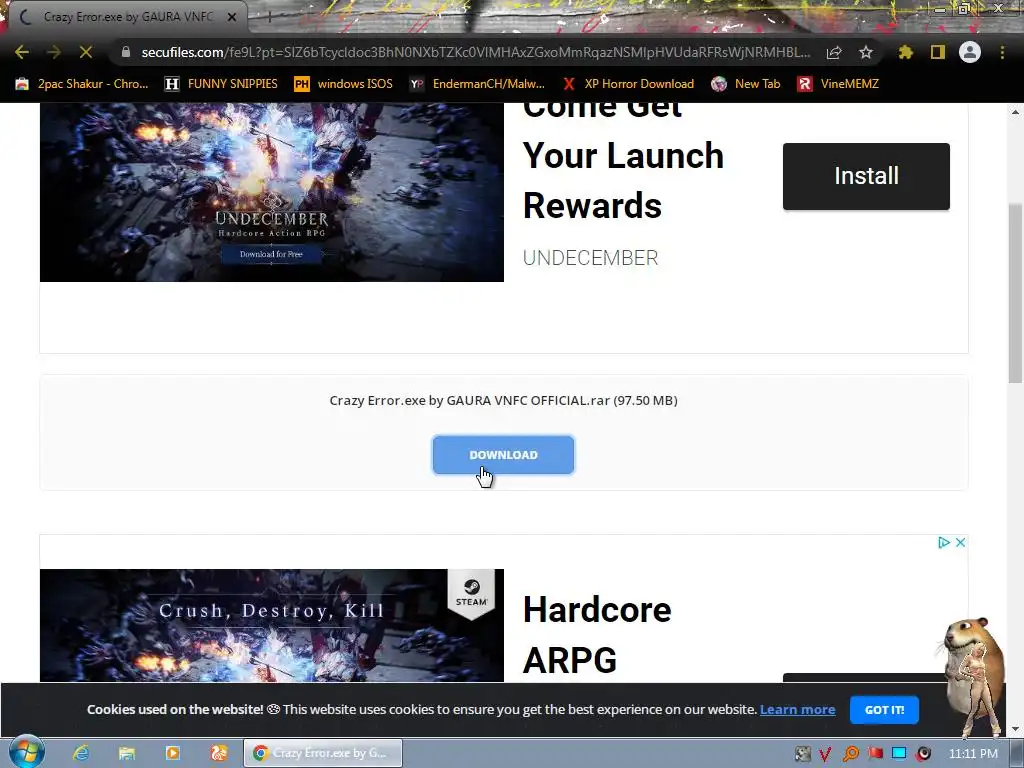Click the AdChoices triangle icon
Screen dimensions: 1024x768
tap(944, 543)
